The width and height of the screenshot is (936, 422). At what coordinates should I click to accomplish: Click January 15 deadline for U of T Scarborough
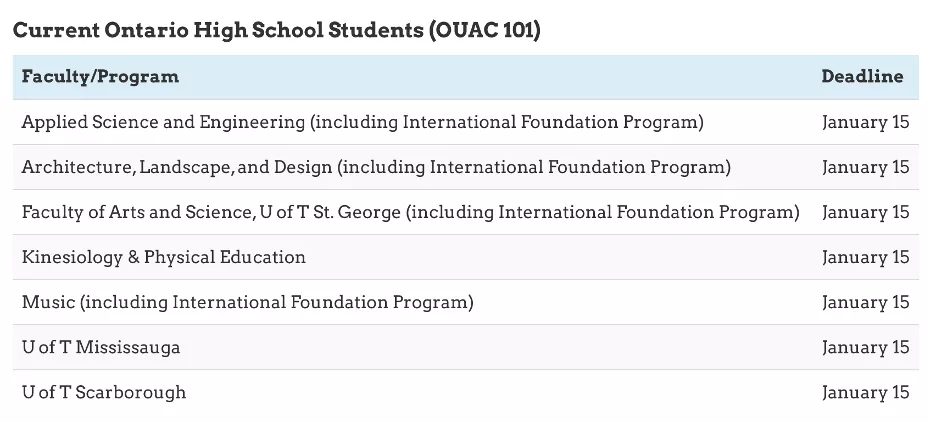tap(865, 393)
